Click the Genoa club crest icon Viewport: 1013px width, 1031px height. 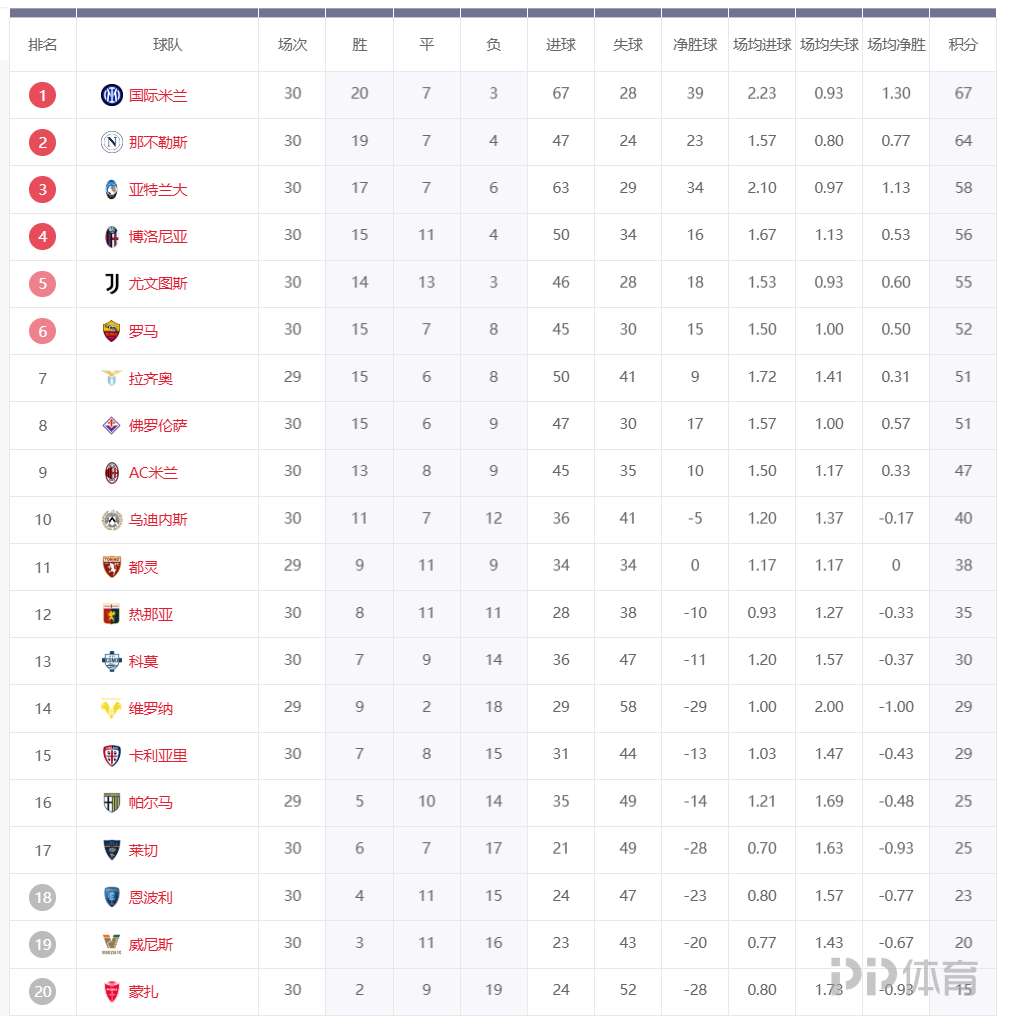coord(112,614)
